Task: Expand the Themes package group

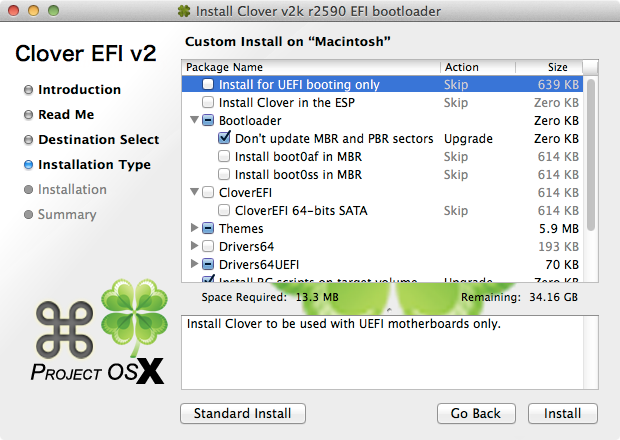Action: click(194, 227)
